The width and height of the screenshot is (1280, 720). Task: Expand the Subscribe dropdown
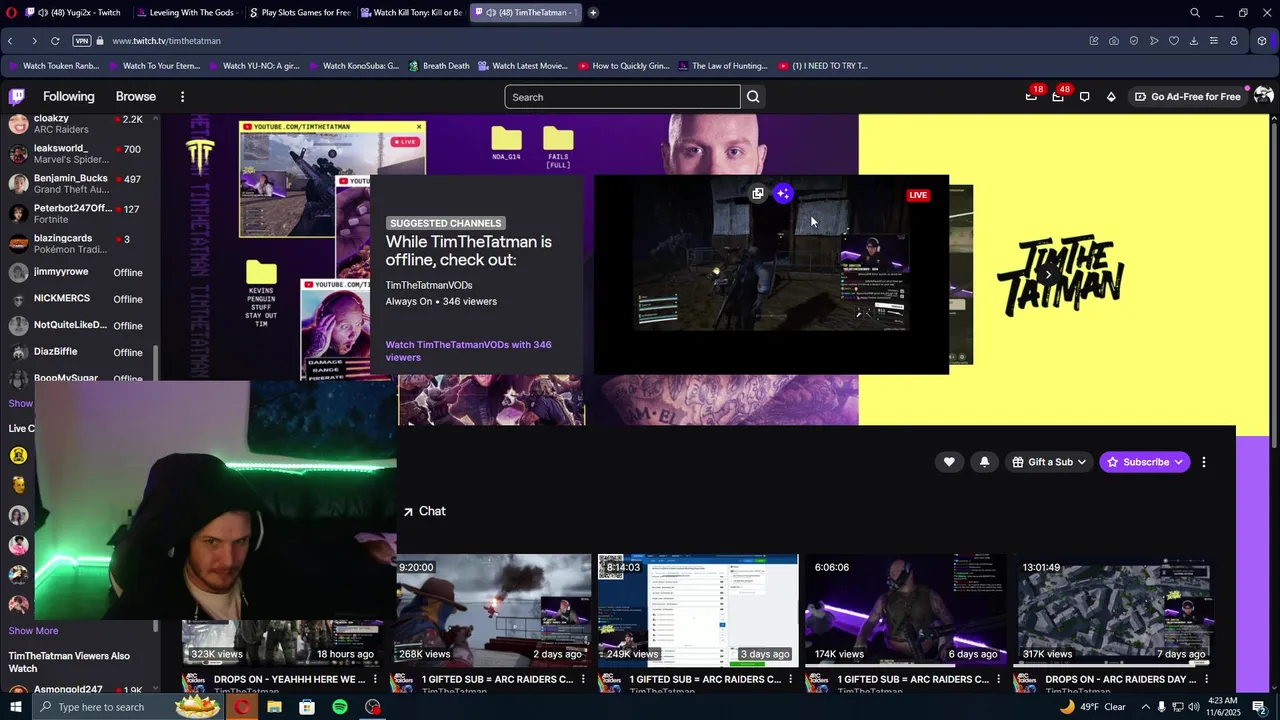(1145, 462)
